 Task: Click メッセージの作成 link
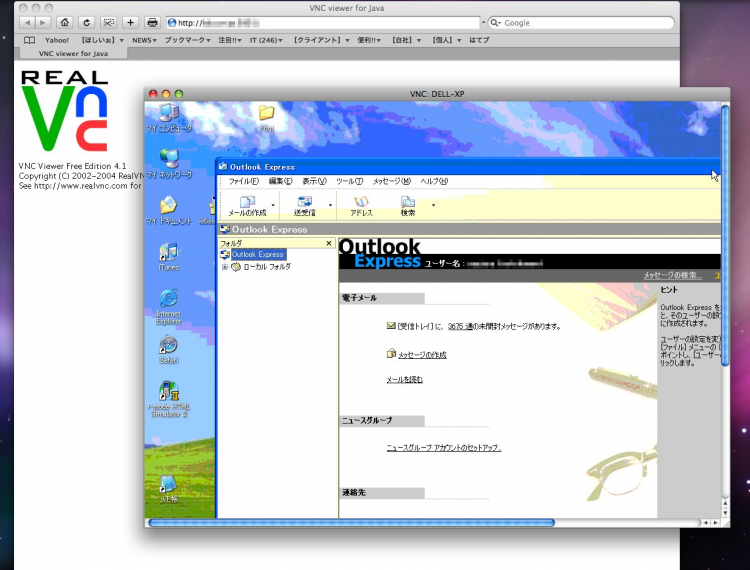coord(422,355)
